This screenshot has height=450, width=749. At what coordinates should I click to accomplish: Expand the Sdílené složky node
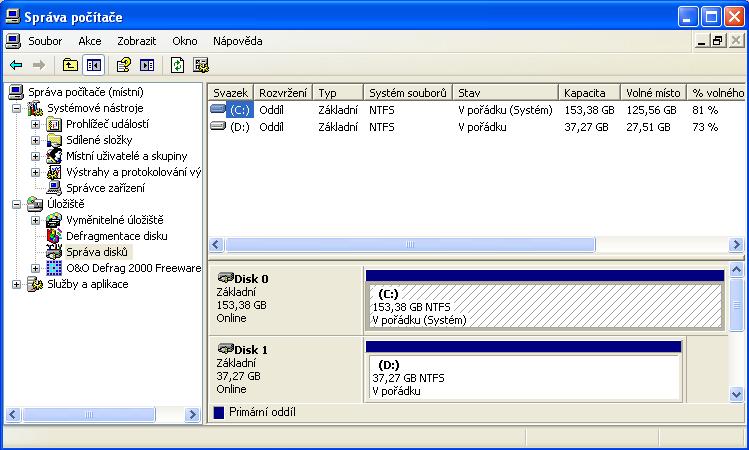pos(35,140)
